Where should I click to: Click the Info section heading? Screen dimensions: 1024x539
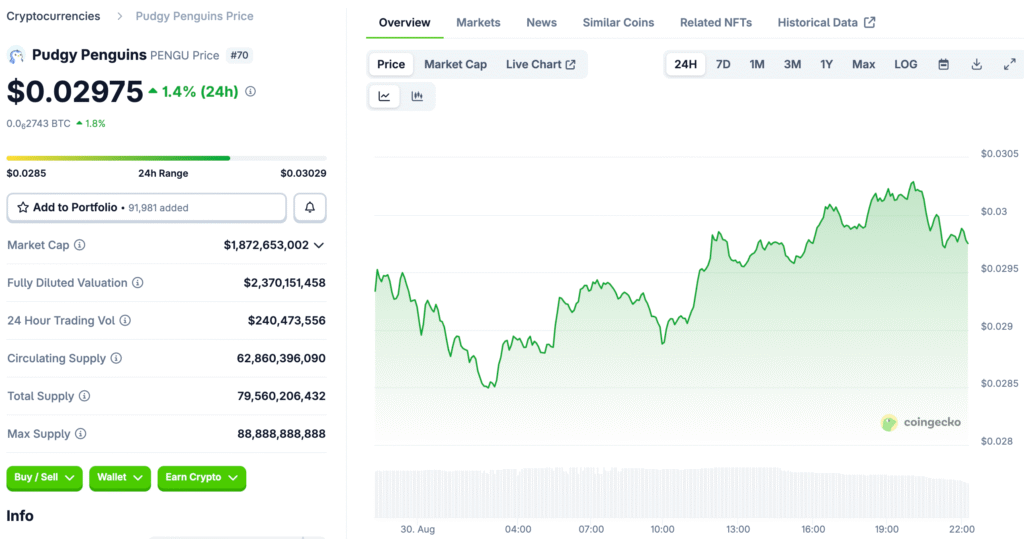click(20, 516)
